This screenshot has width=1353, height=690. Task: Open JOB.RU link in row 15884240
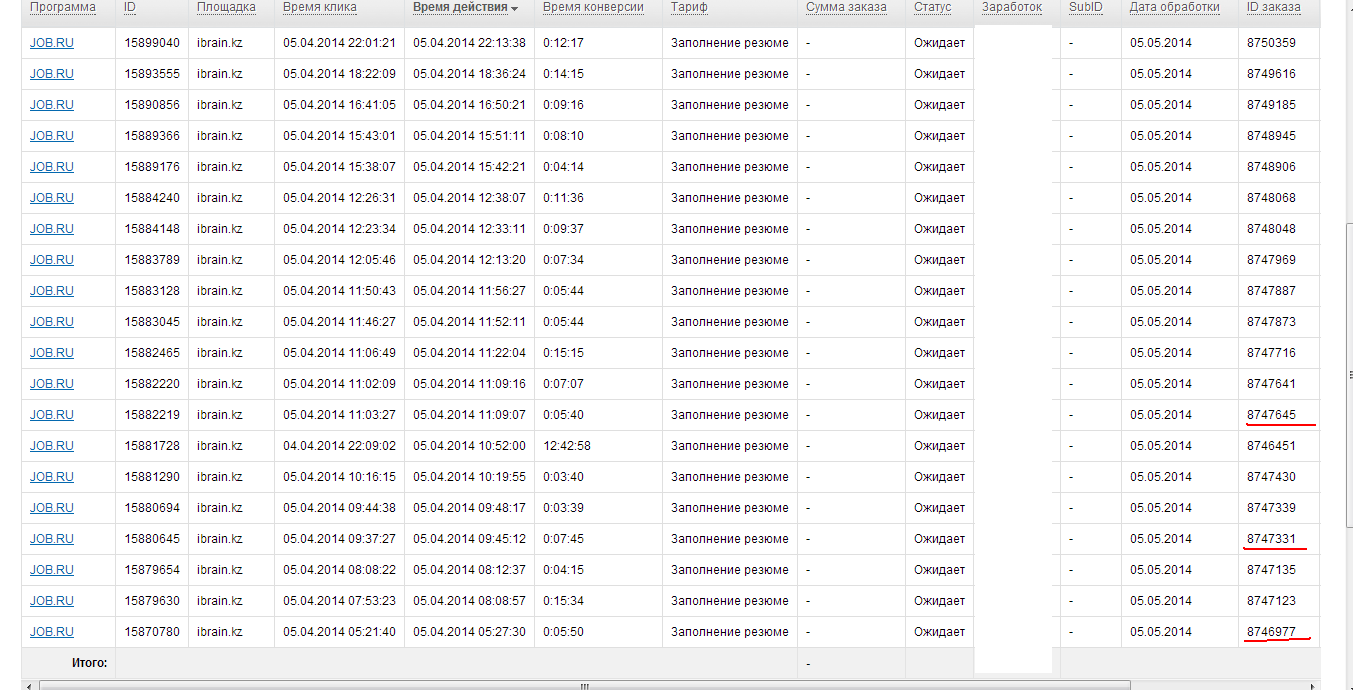coord(52,198)
